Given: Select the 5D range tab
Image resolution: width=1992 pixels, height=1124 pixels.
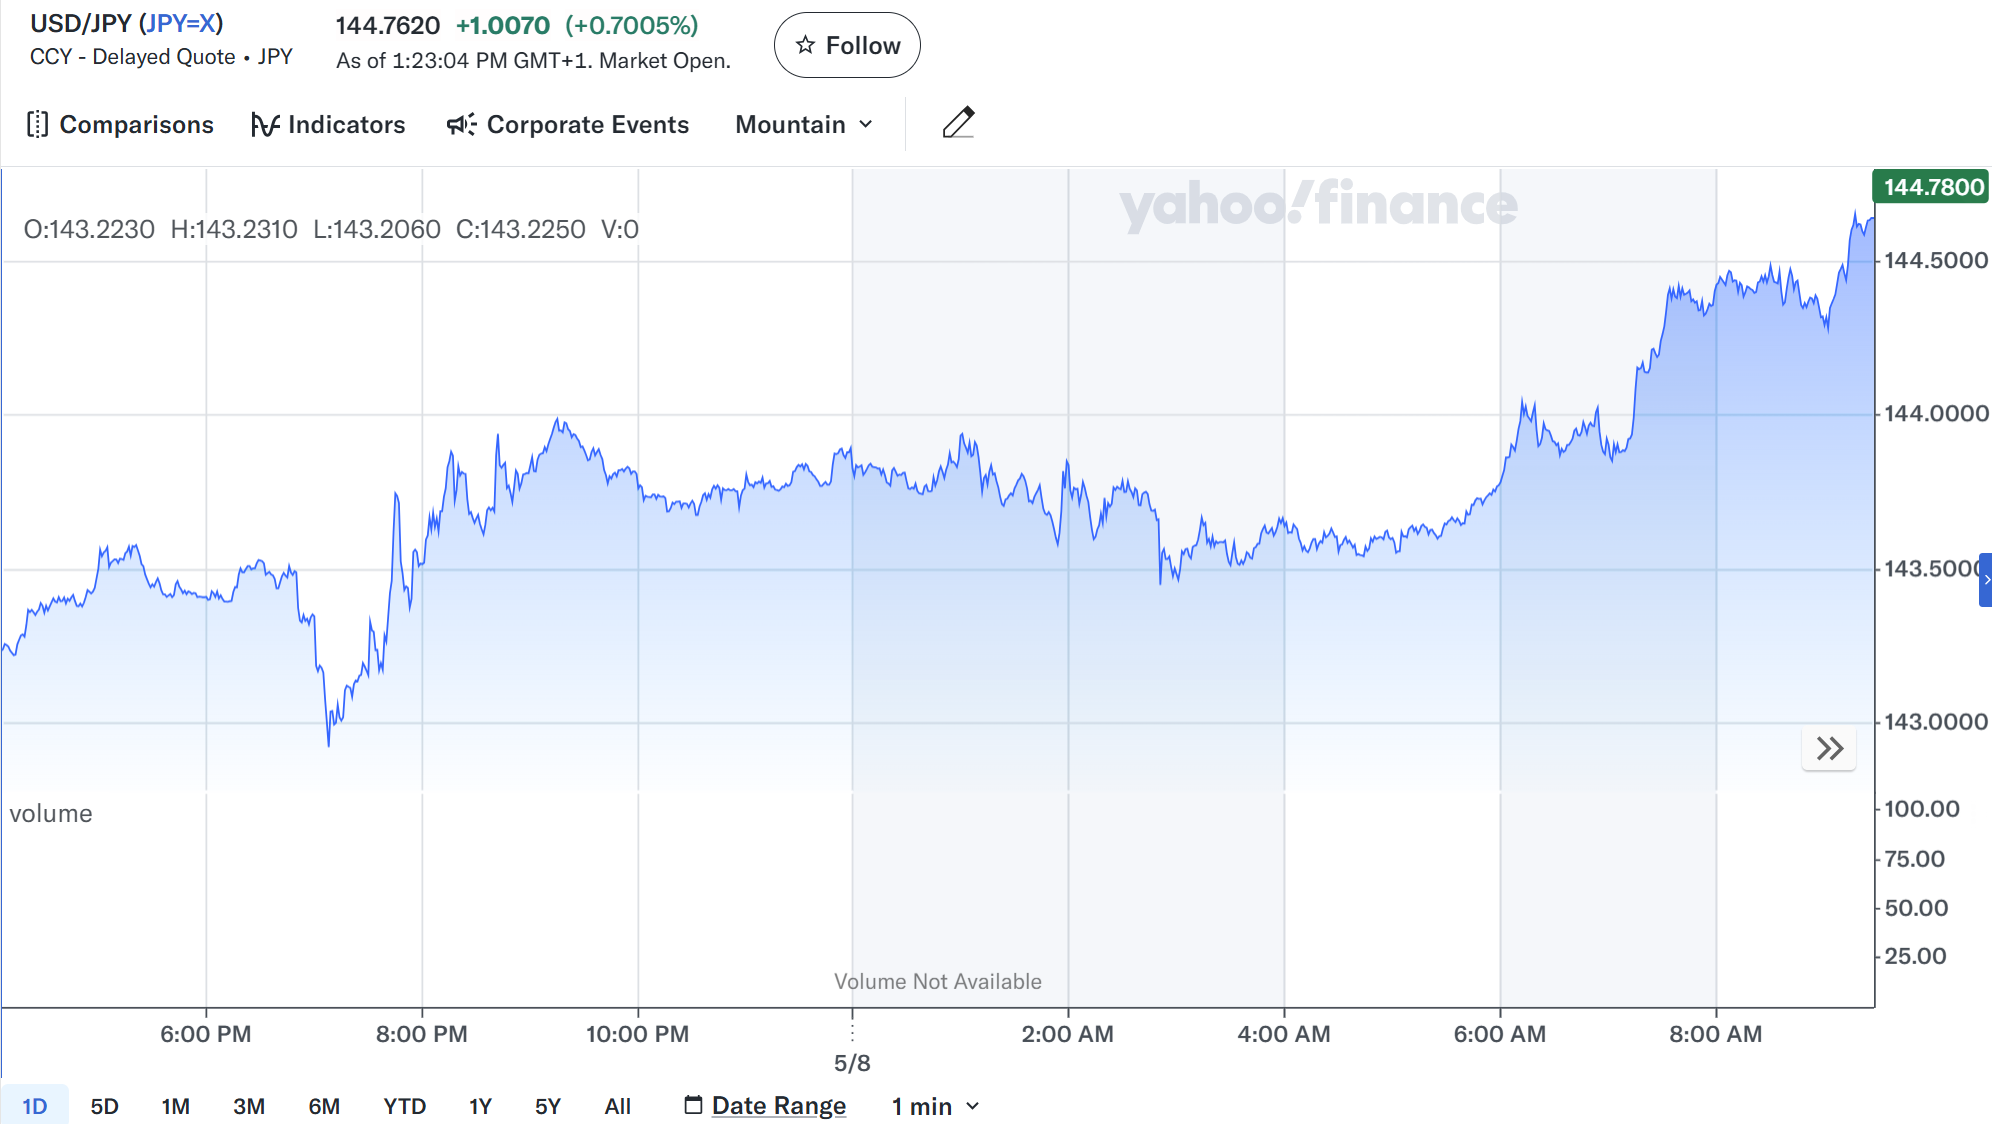Looking at the screenshot, I should [x=105, y=1106].
